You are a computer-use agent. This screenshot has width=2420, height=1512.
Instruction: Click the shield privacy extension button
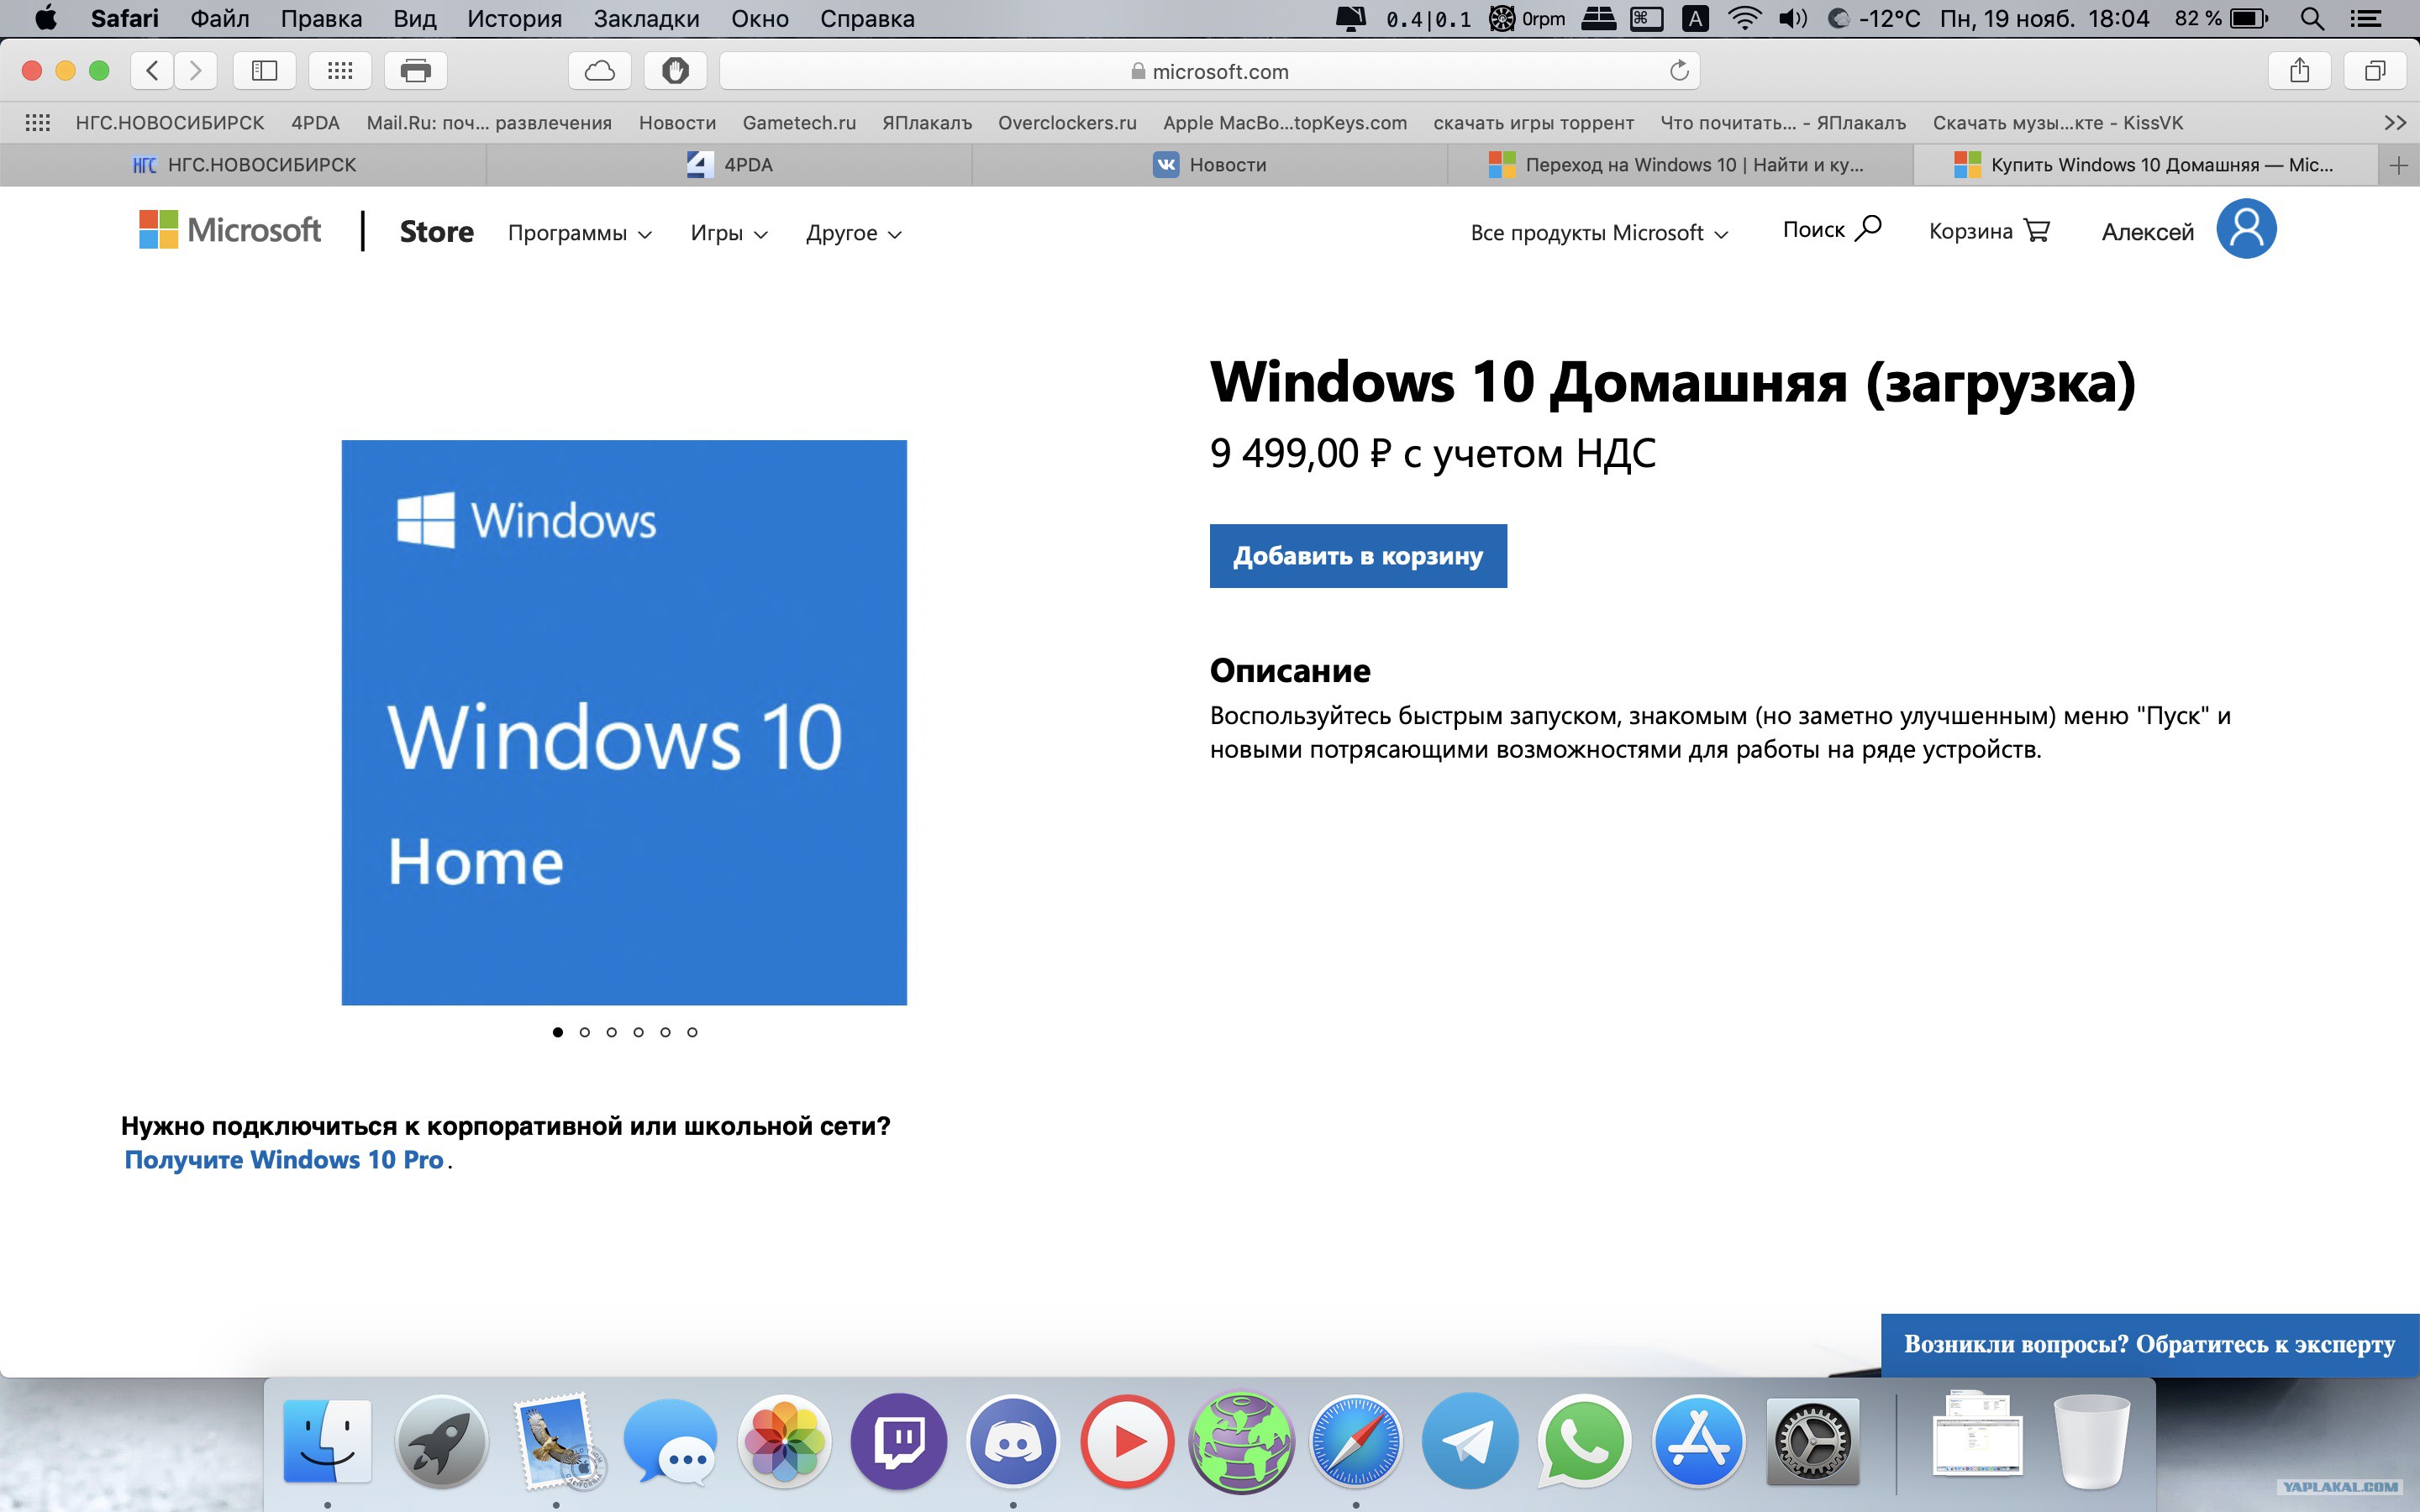675,71
